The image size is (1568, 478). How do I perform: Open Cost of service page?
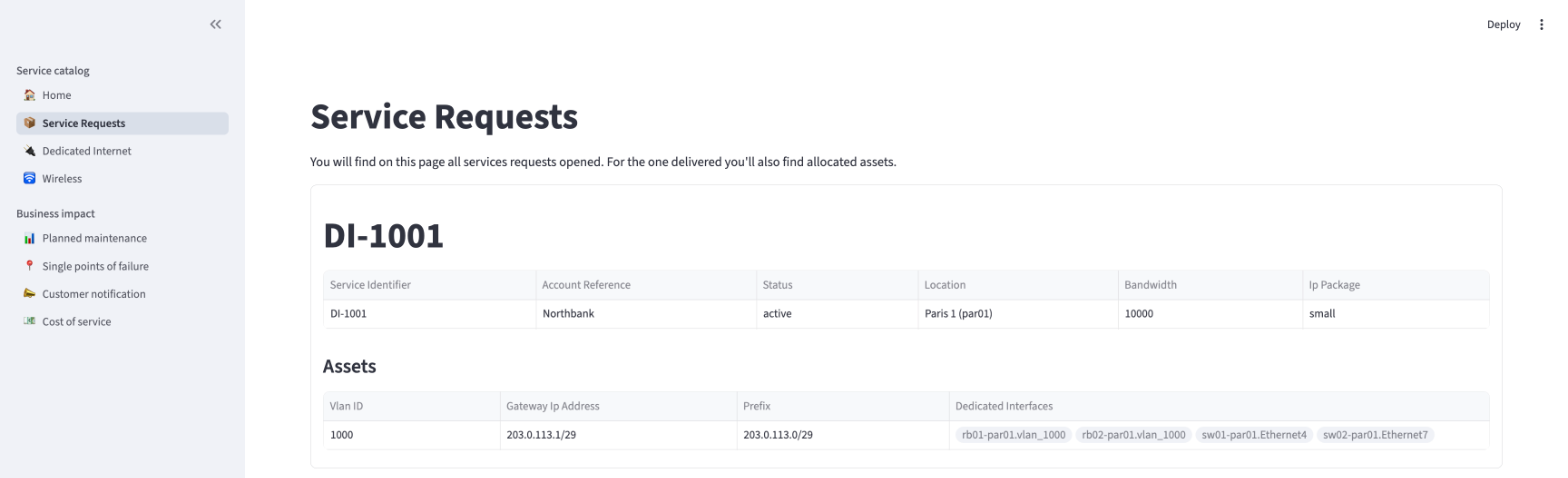122,322
